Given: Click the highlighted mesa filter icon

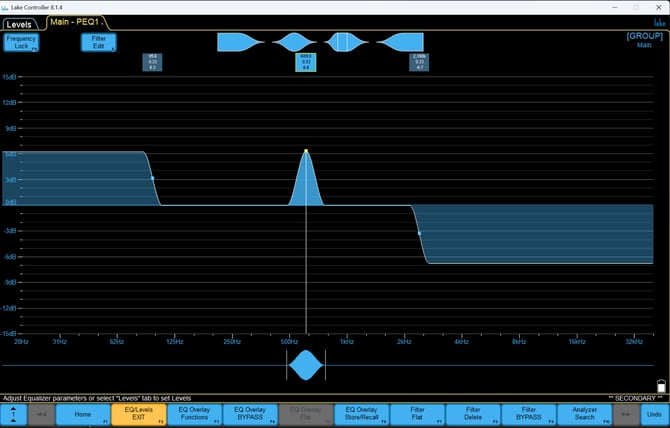Looking at the screenshot, I should 342,42.
